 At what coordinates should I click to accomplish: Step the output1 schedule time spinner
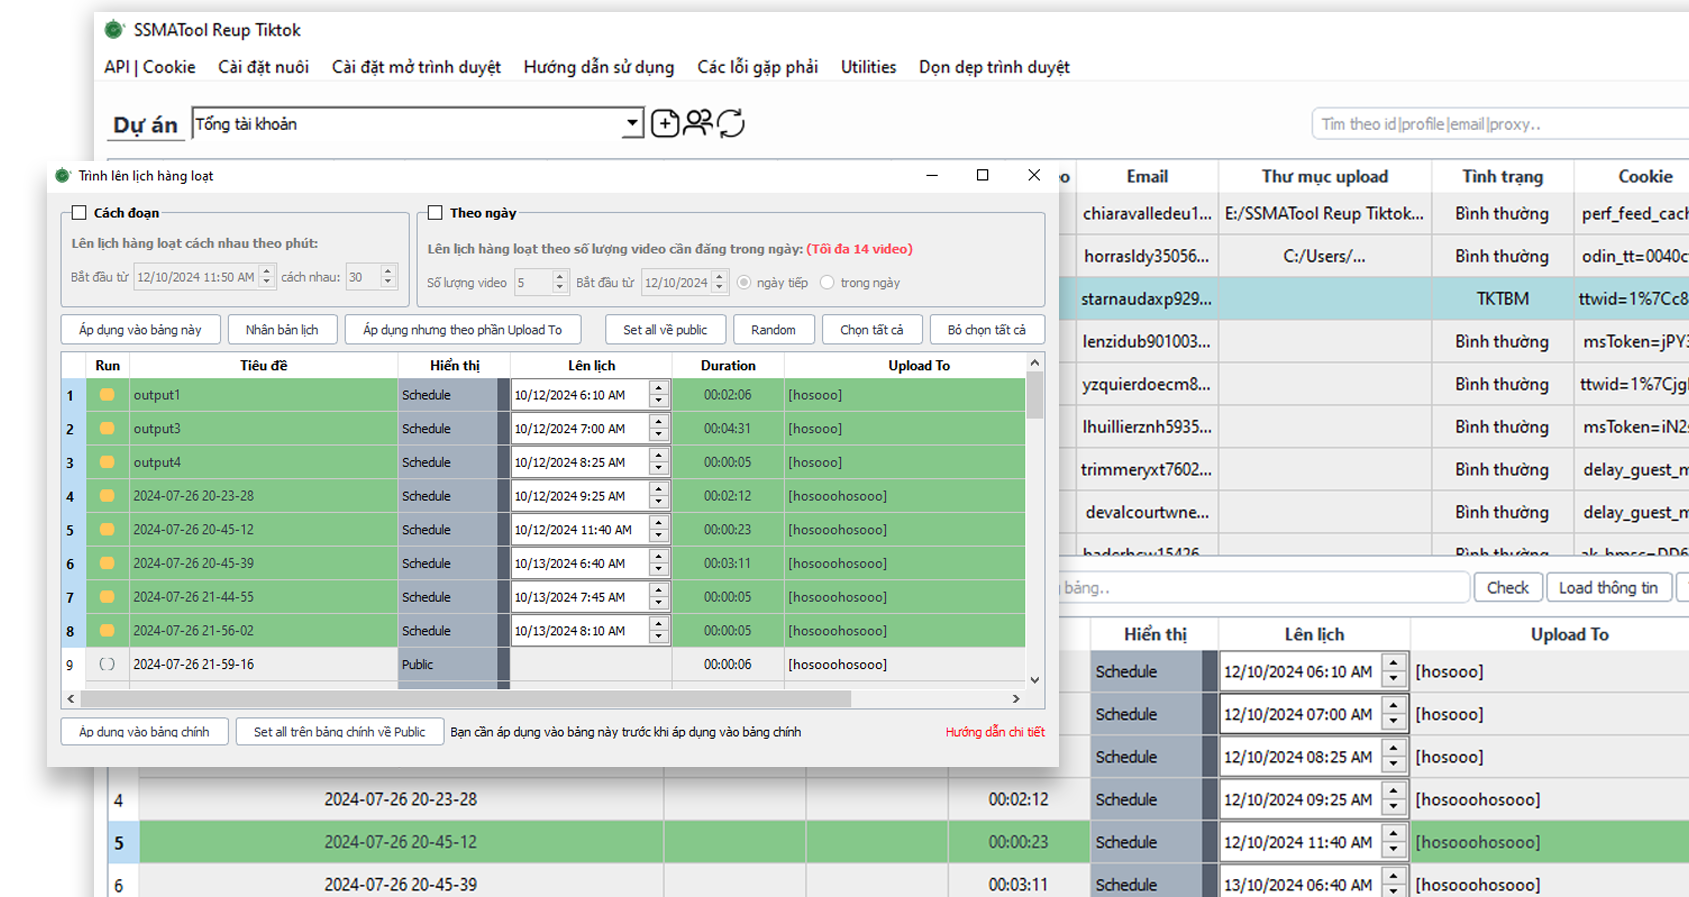(x=658, y=395)
